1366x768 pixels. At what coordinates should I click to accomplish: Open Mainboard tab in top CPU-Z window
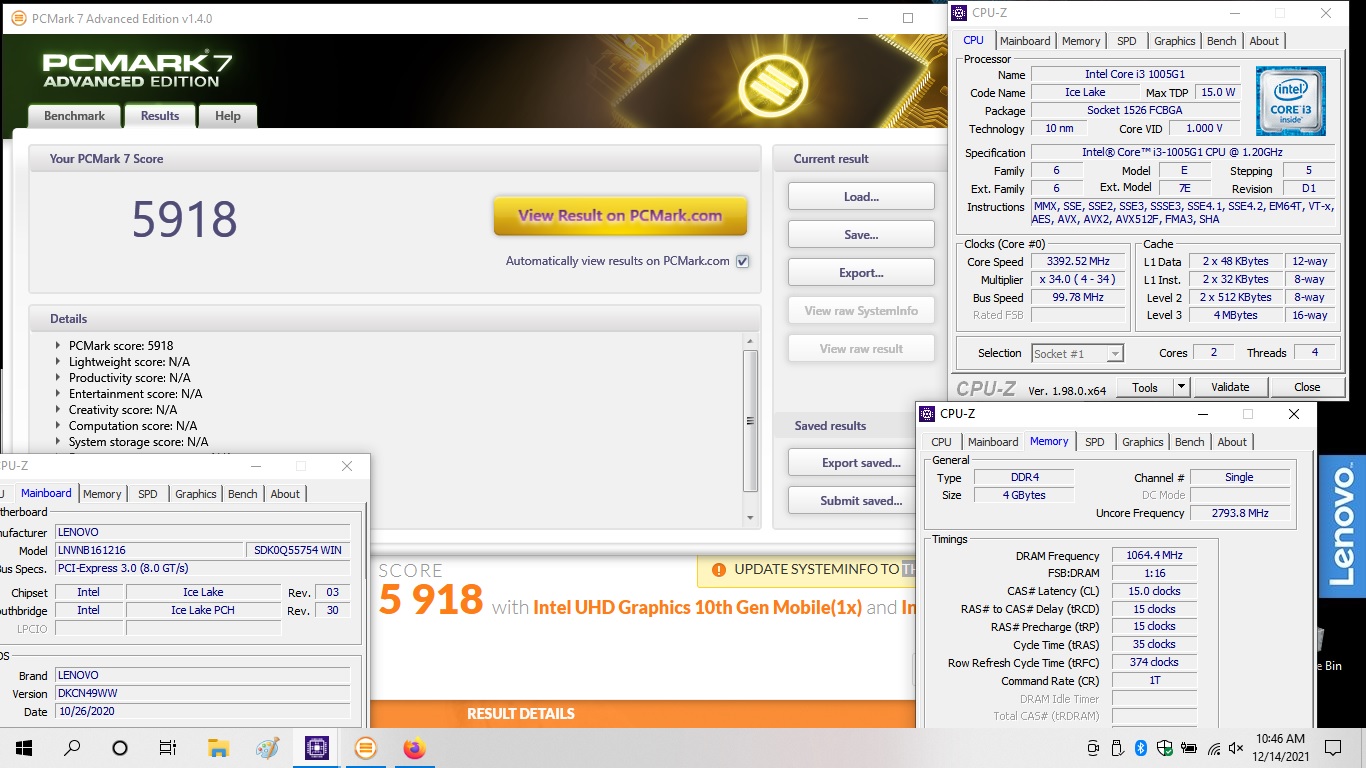point(1025,41)
